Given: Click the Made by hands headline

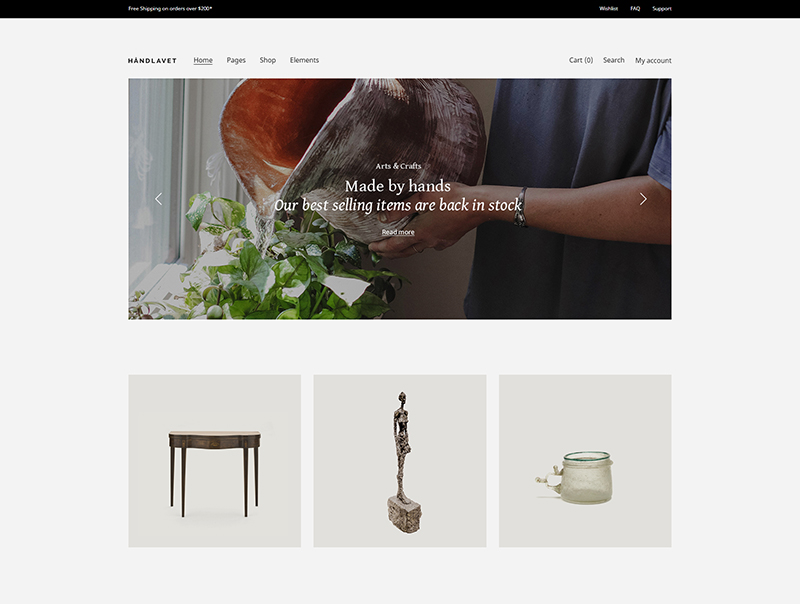Looking at the screenshot, I should (x=397, y=186).
